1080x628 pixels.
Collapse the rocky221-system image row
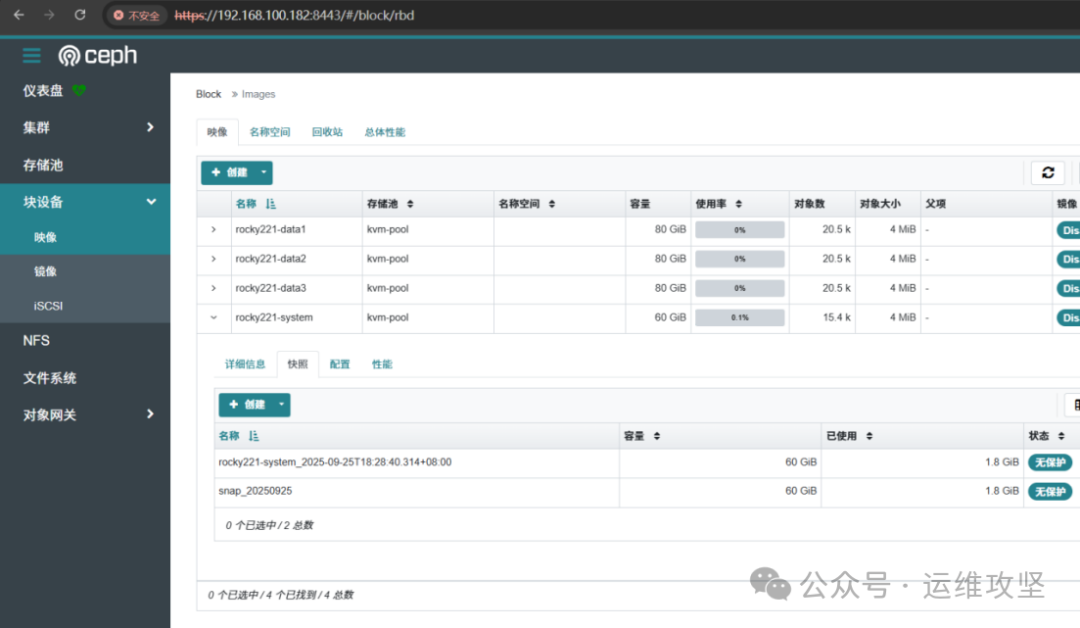(x=213, y=318)
